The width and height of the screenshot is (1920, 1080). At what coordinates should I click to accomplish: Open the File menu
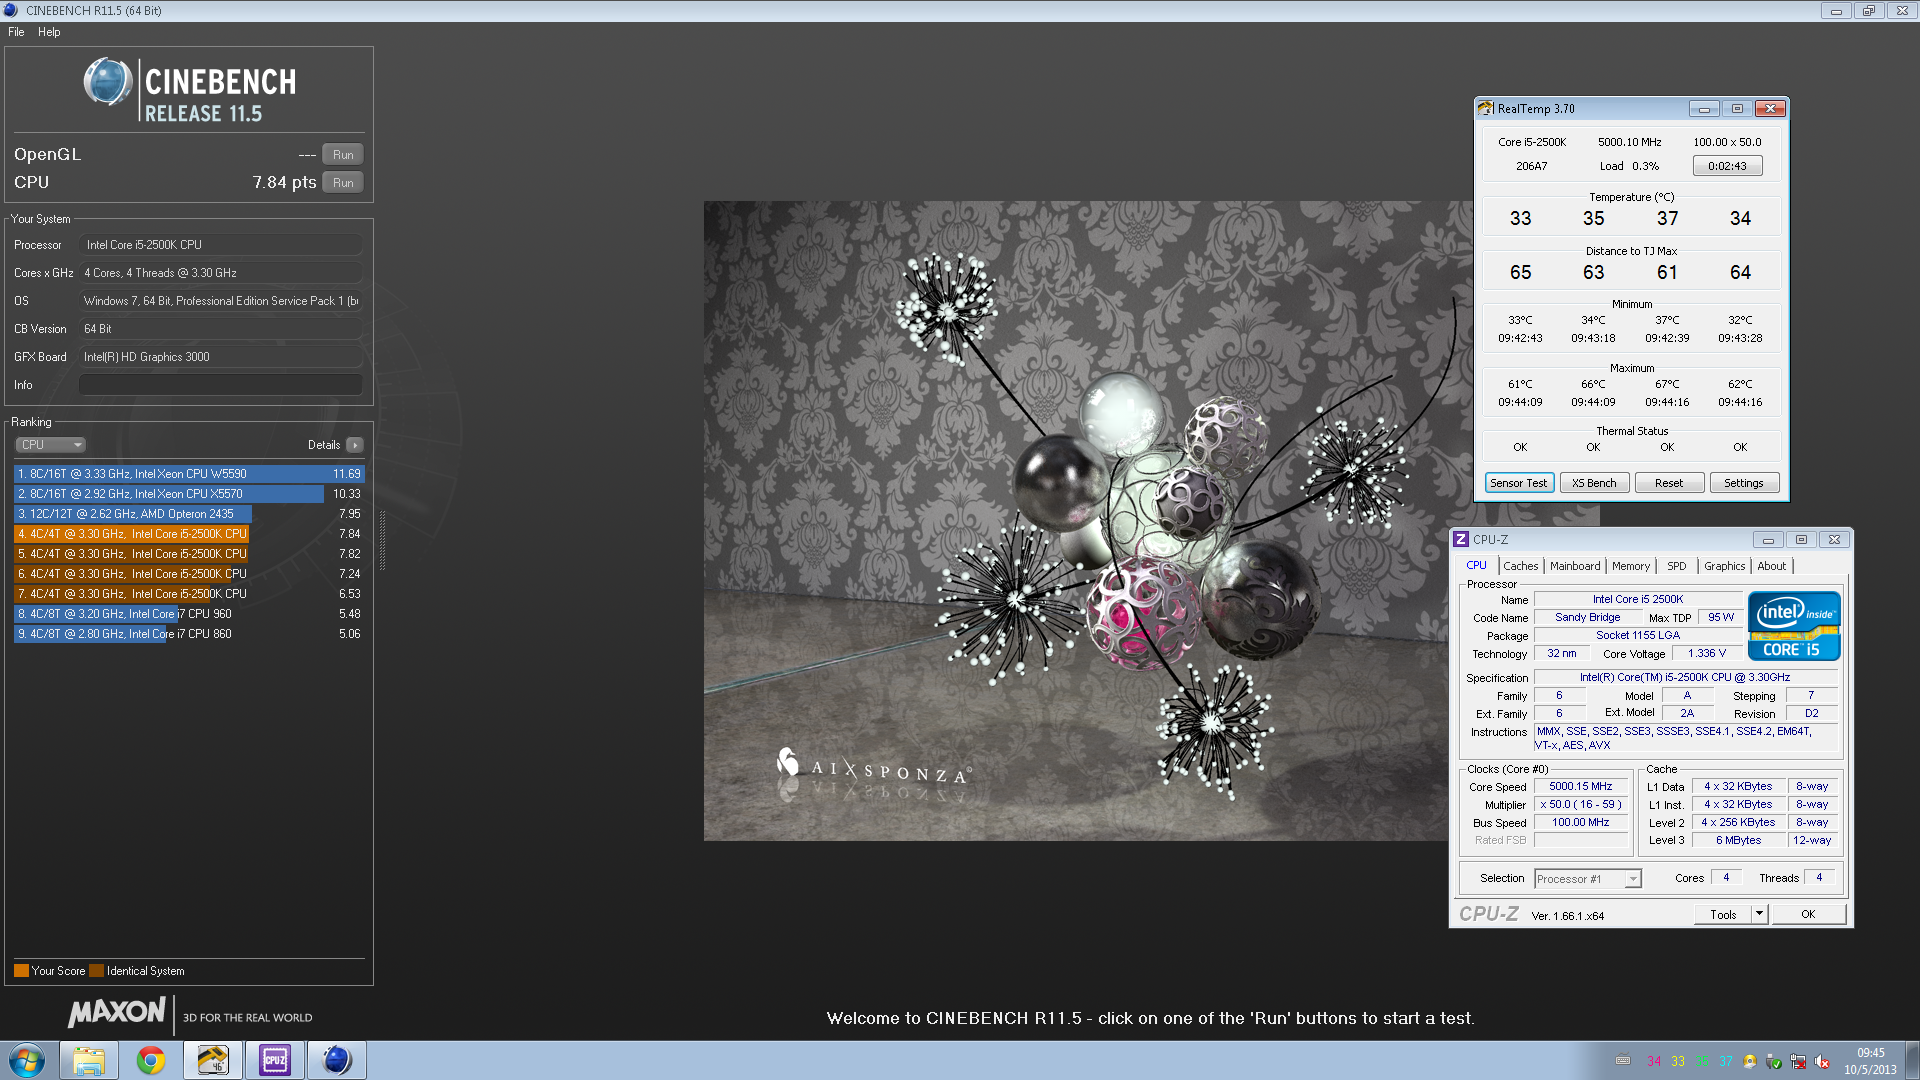(16, 32)
